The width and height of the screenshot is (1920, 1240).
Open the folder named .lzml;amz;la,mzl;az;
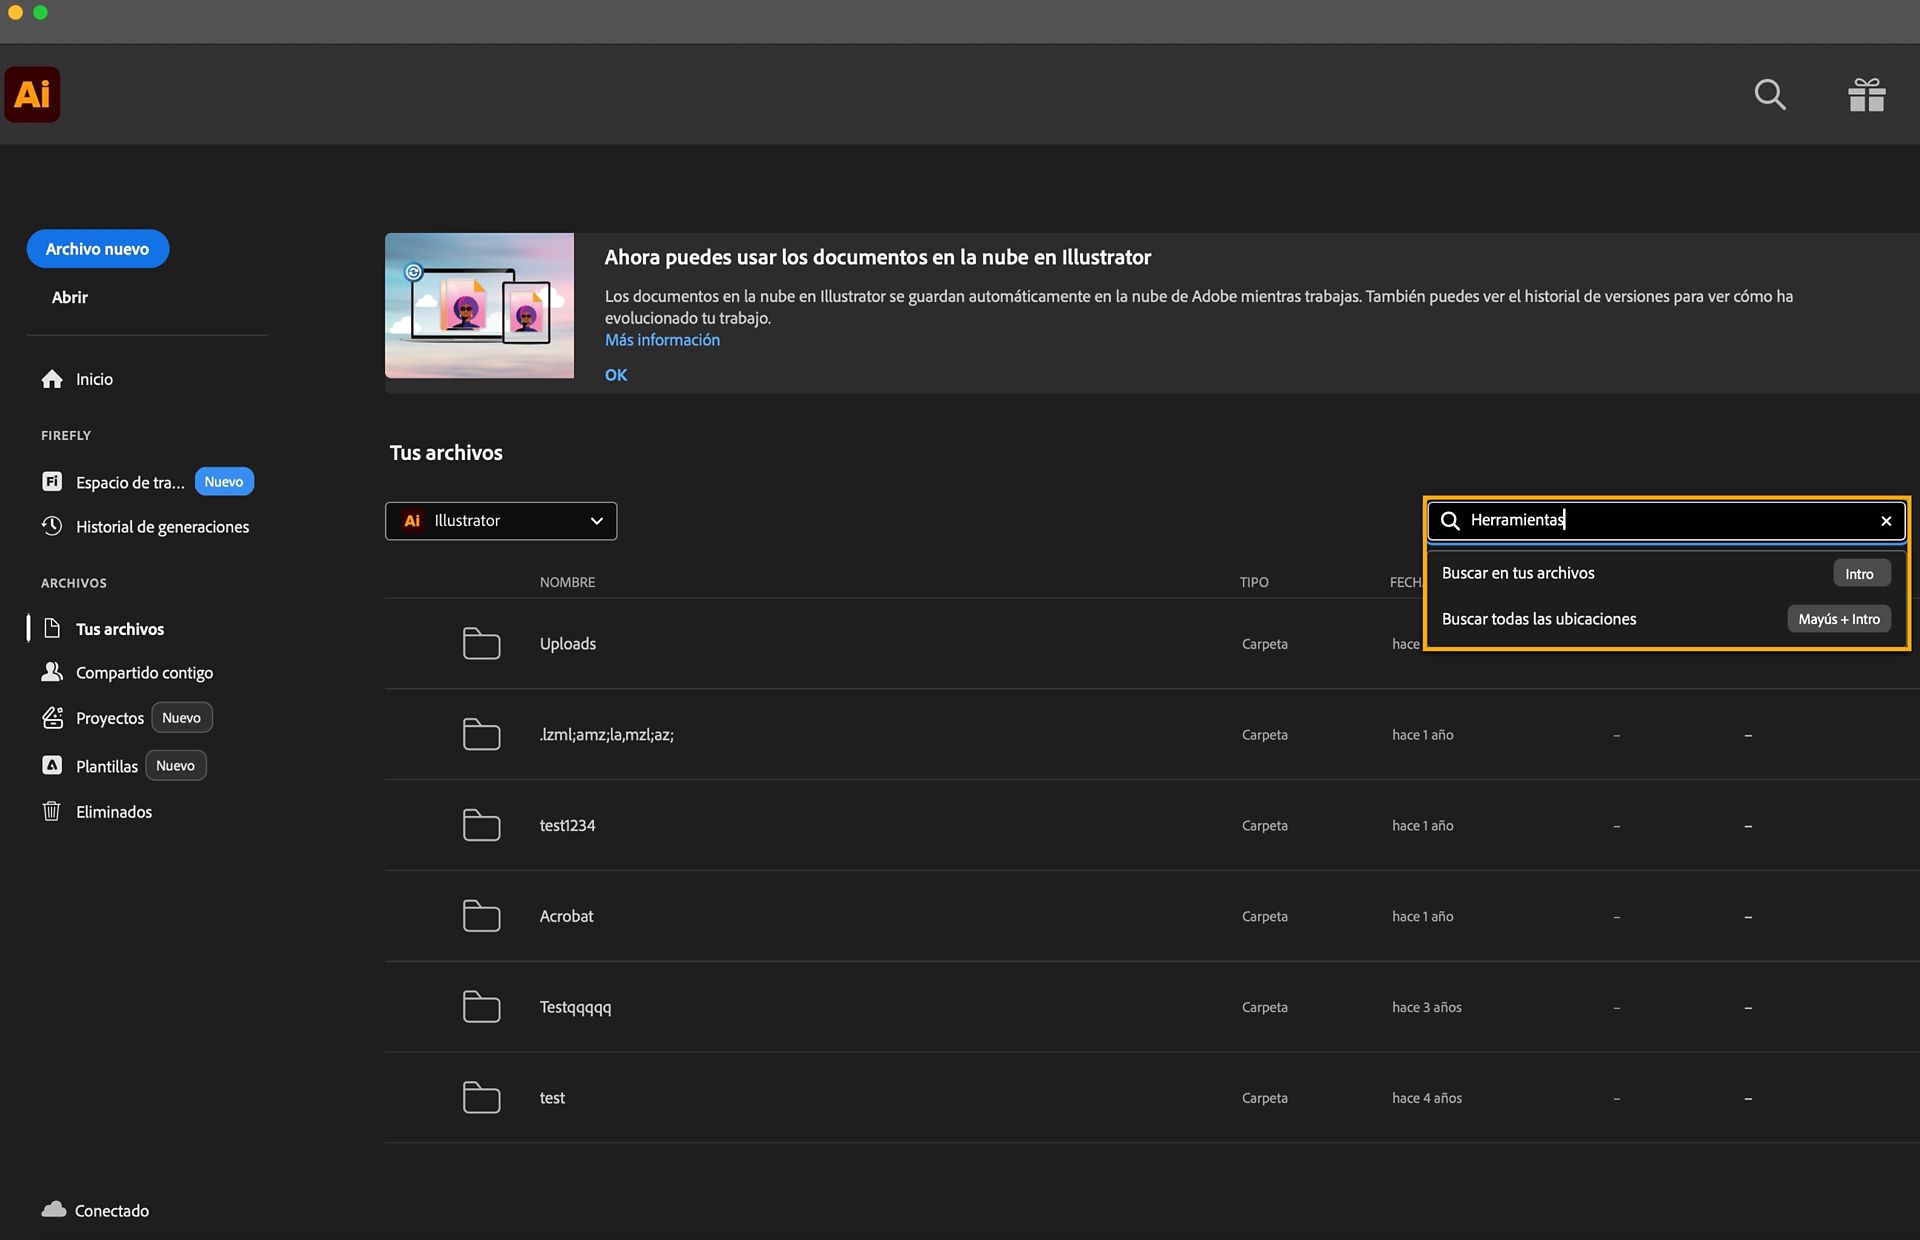(x=607, y=734)
